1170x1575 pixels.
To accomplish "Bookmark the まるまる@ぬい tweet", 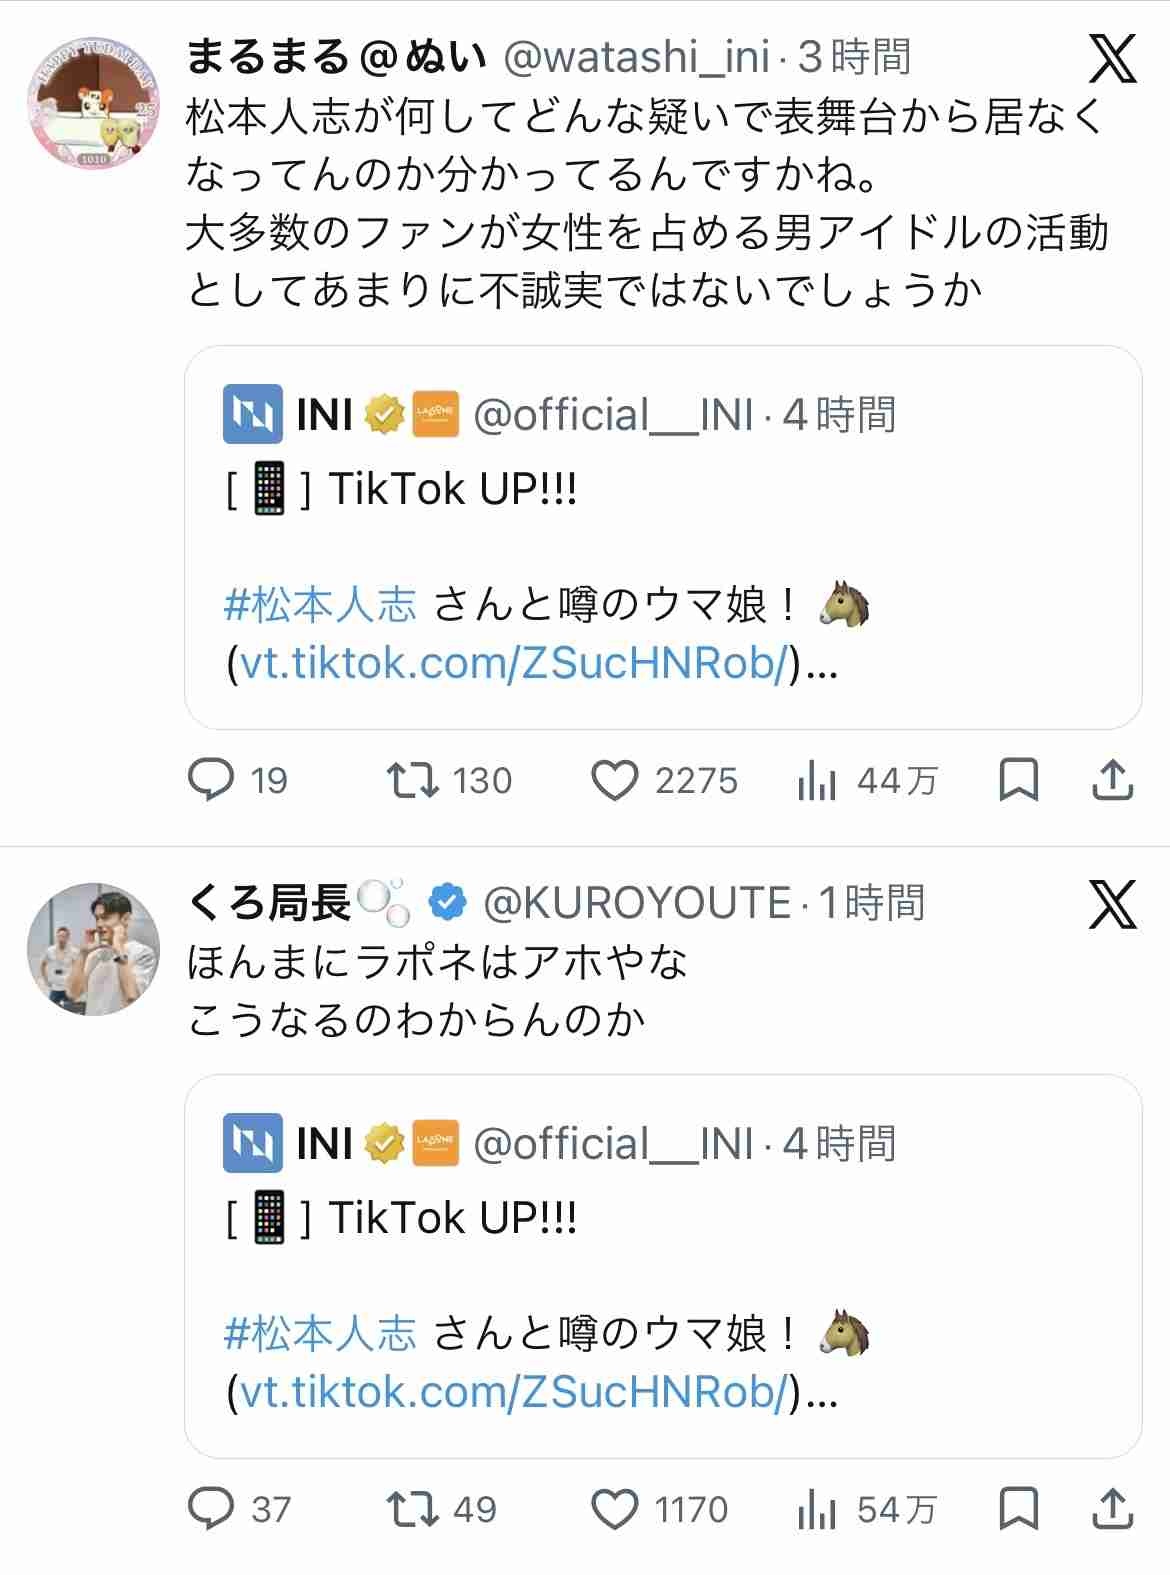I will [x=1018, y=780].
